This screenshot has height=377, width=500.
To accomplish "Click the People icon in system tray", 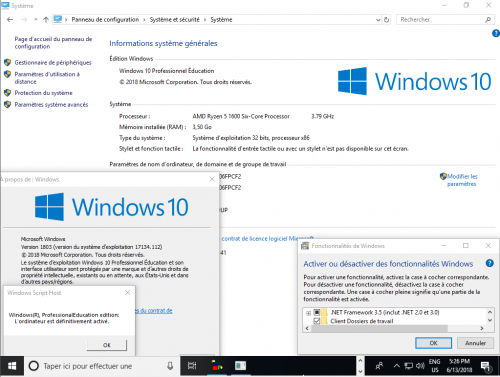I will coord(379,366).
